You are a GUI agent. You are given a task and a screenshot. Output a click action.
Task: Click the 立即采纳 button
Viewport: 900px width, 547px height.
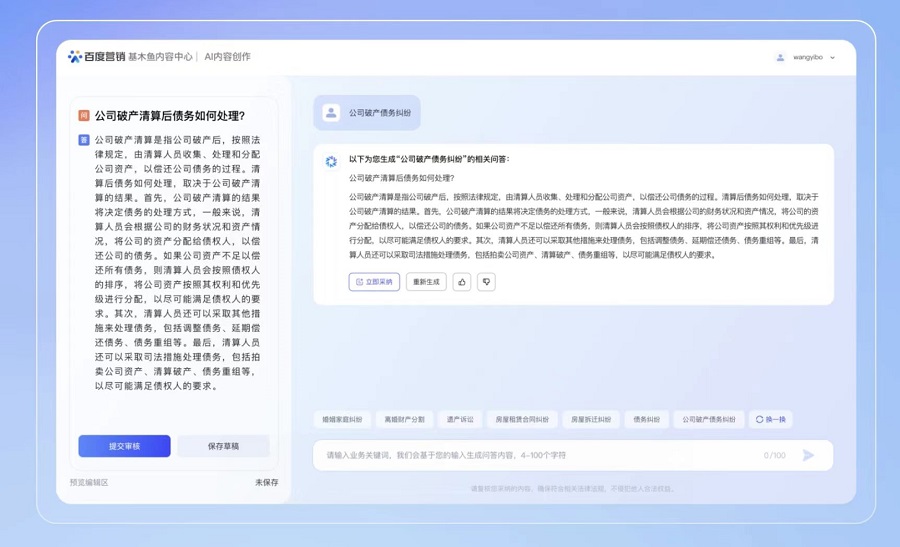pos(374,282)
